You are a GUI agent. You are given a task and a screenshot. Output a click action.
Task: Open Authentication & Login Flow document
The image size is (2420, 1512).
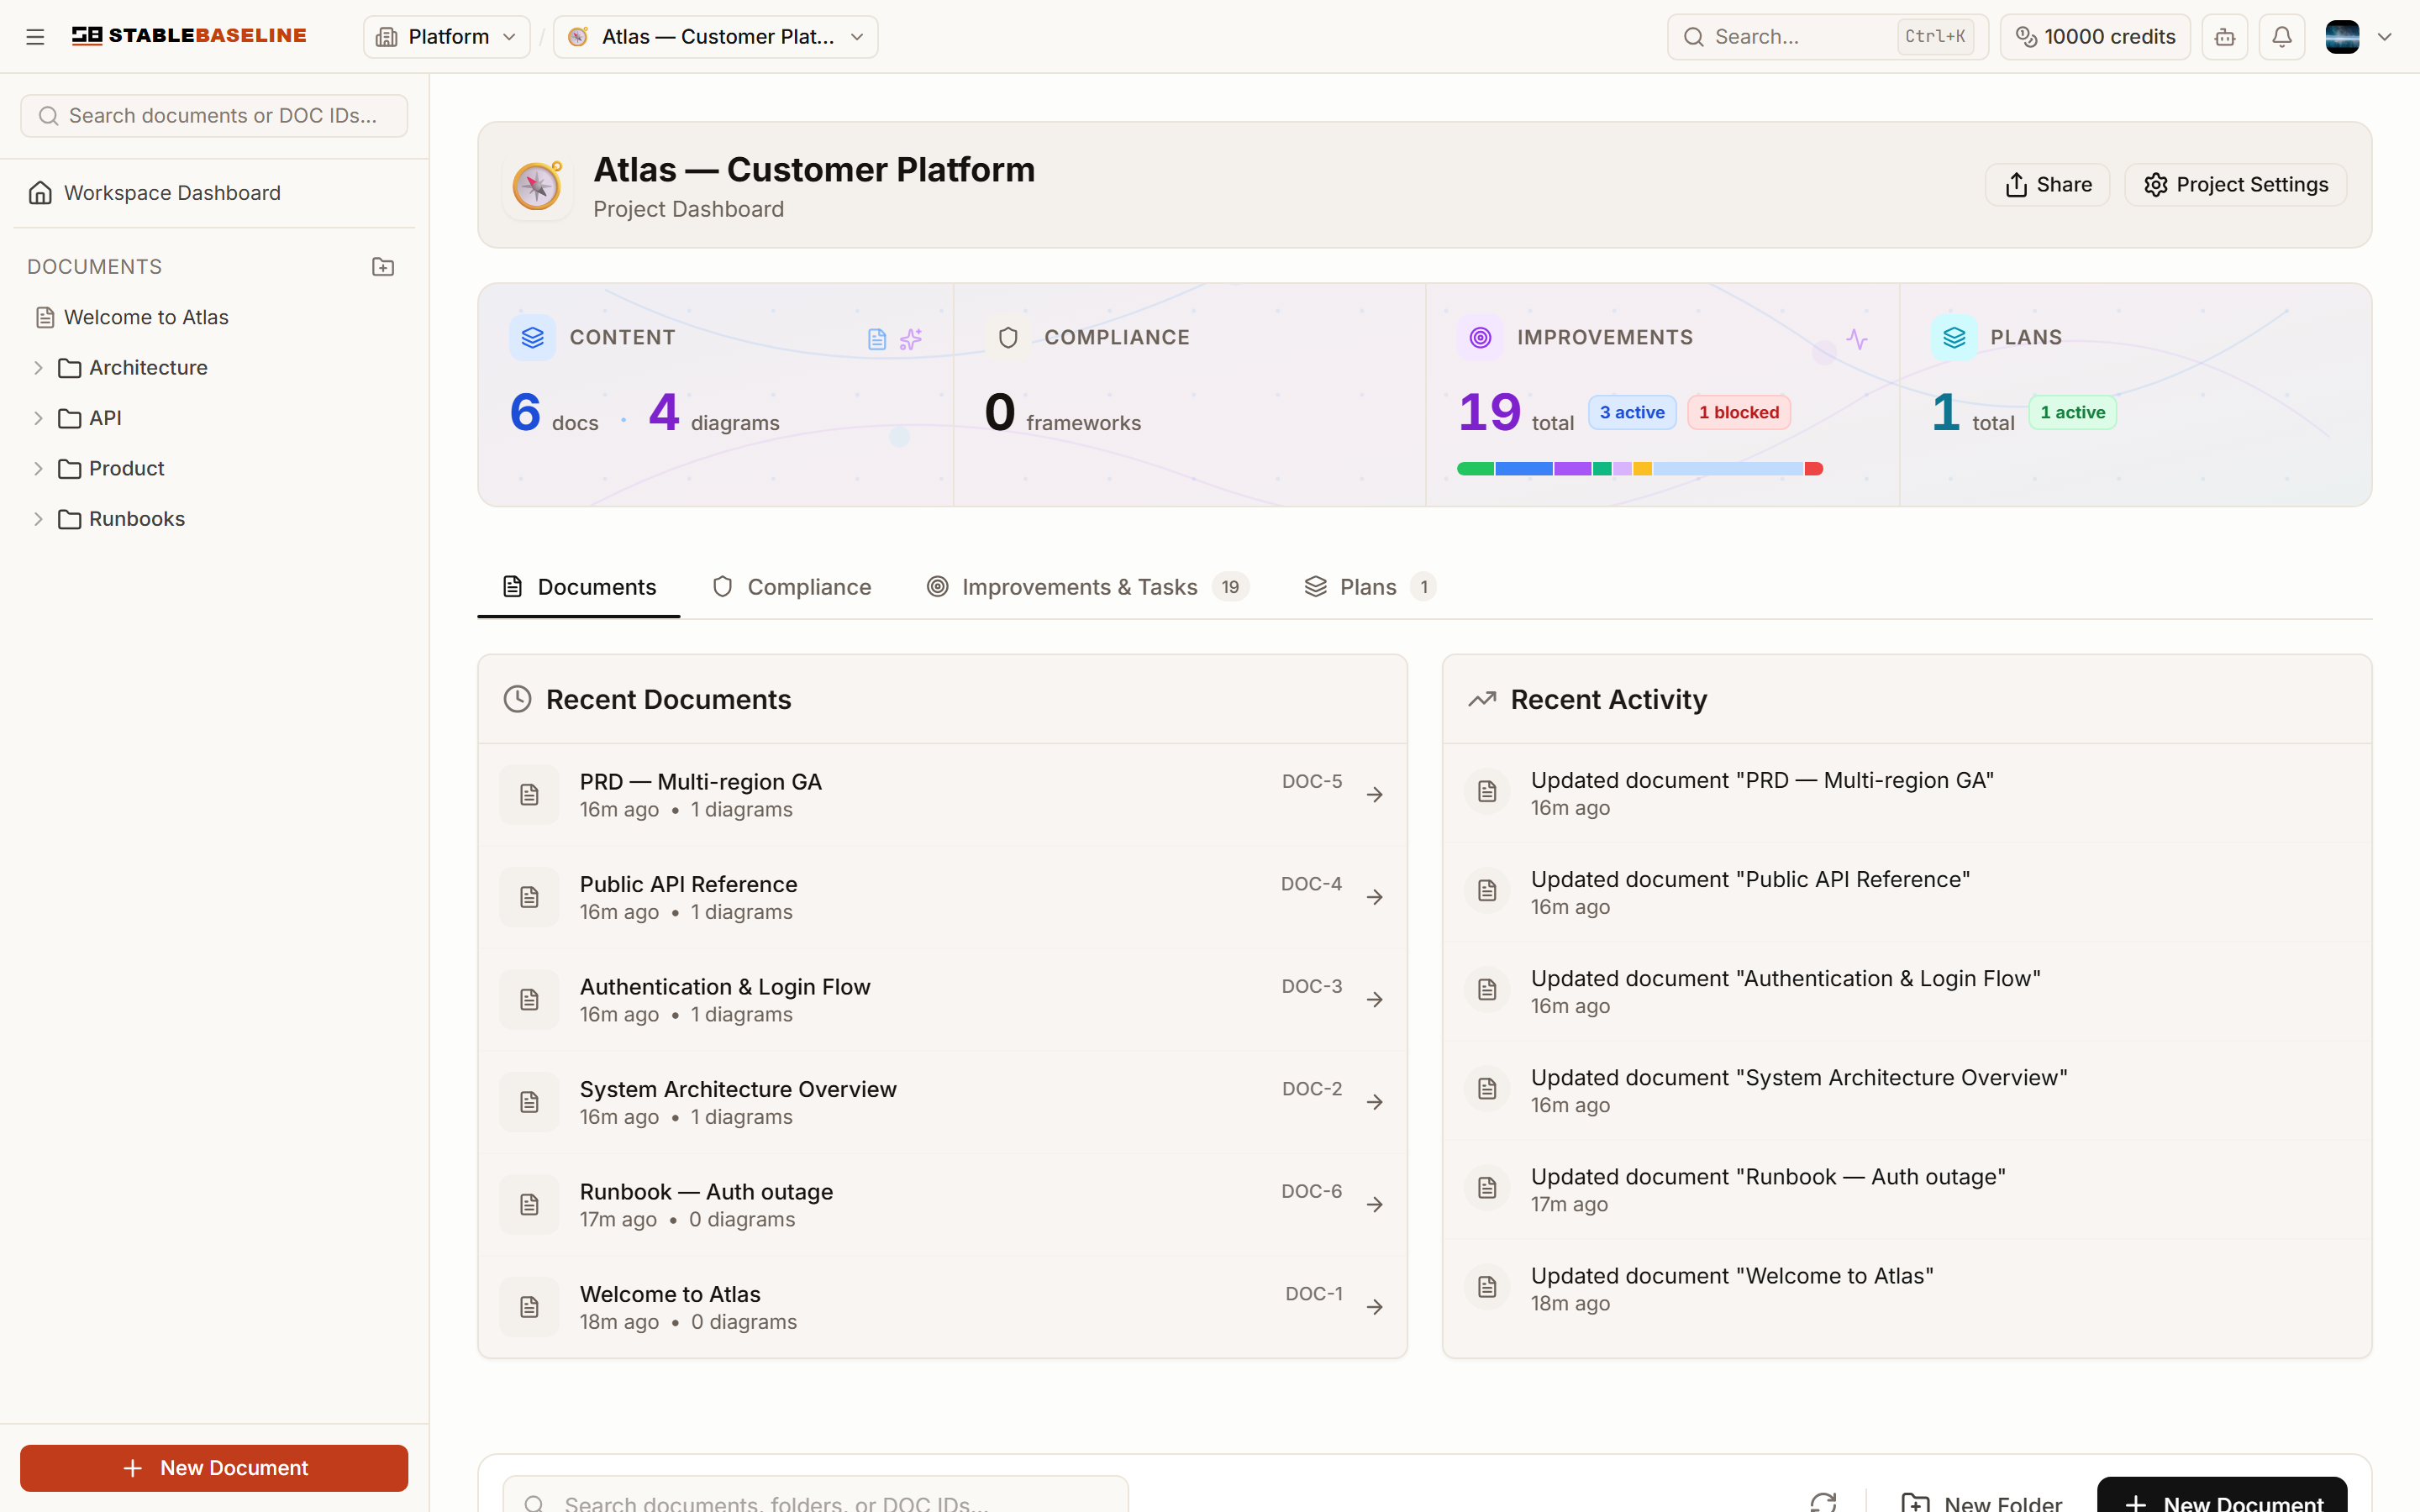942,1000
